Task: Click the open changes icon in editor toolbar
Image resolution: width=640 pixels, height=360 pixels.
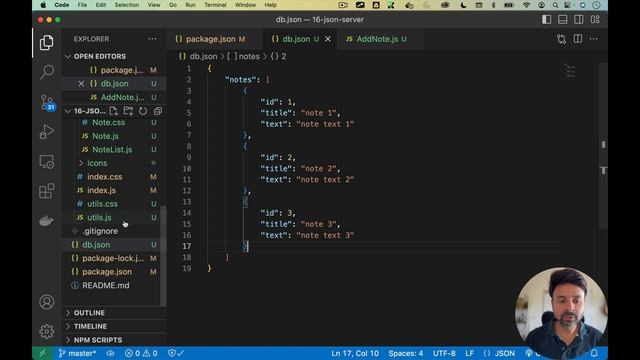Action: 561,39
